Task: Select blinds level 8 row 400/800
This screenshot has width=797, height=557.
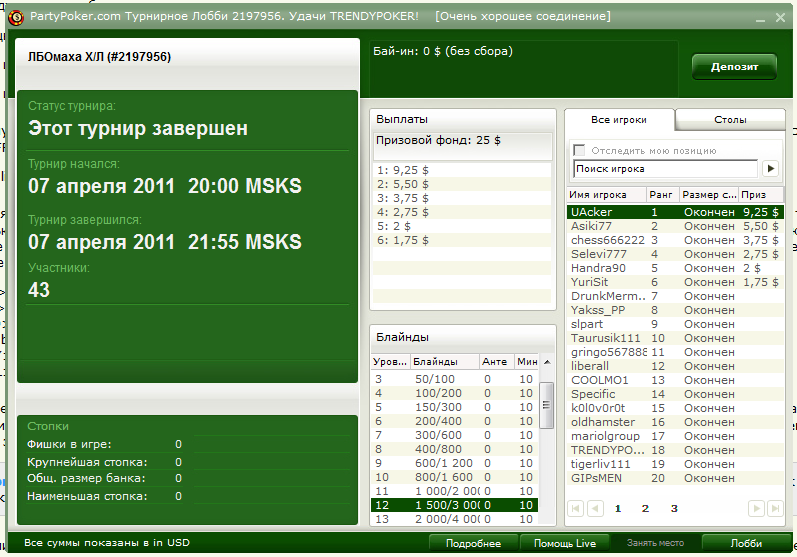Action: 455,449
